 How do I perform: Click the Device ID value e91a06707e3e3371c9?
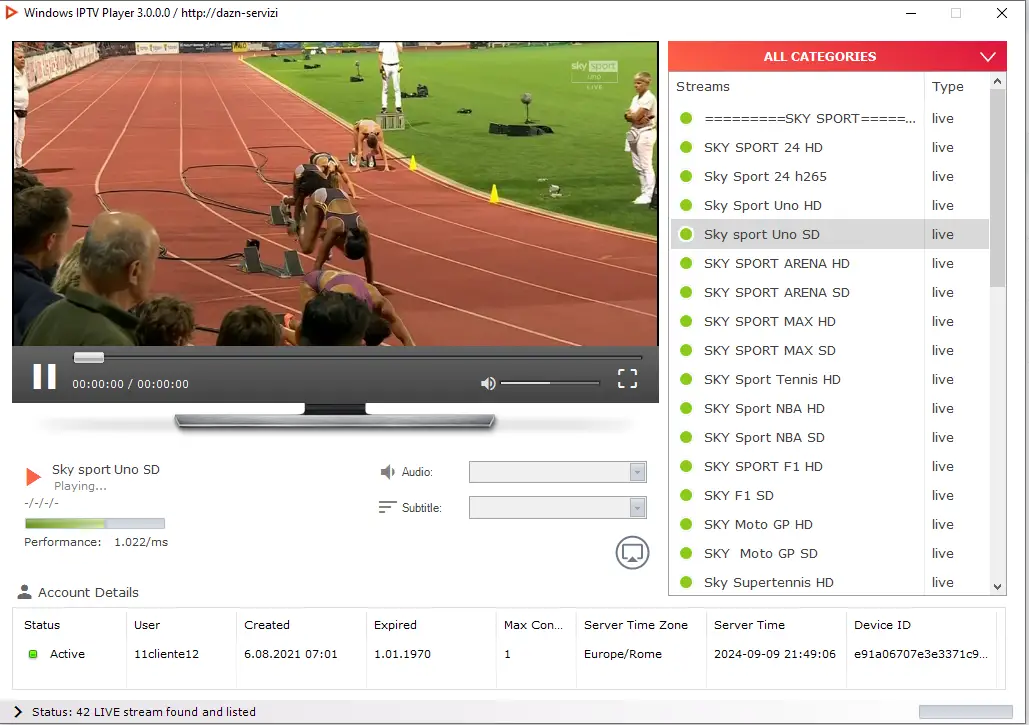[921, 654]
